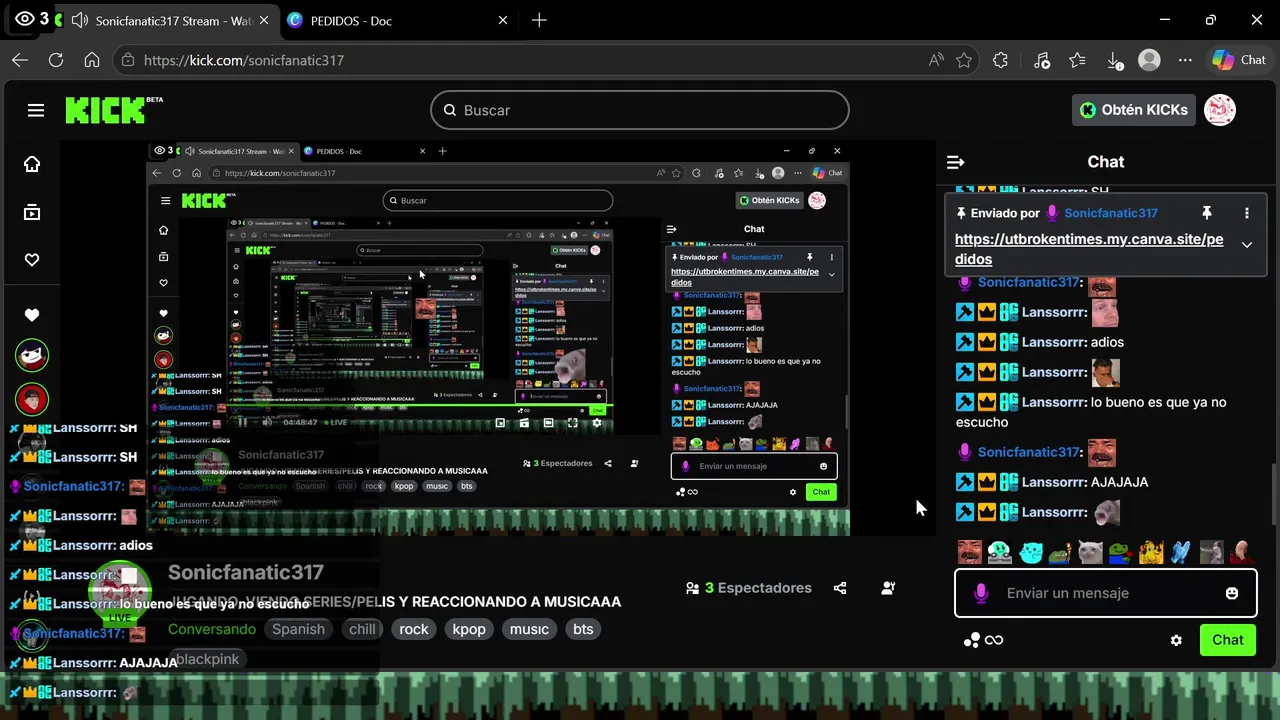Open pinned message three-dot options
1280x720 pixels.
pyautogui.click(x=1247, y=213)
